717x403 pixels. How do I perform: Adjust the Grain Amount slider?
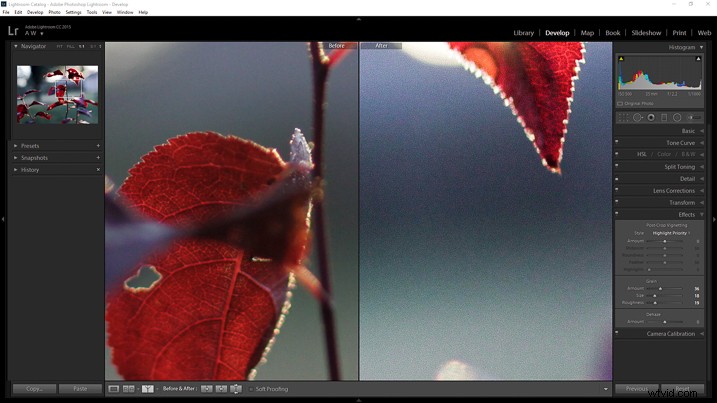[660, 289]
